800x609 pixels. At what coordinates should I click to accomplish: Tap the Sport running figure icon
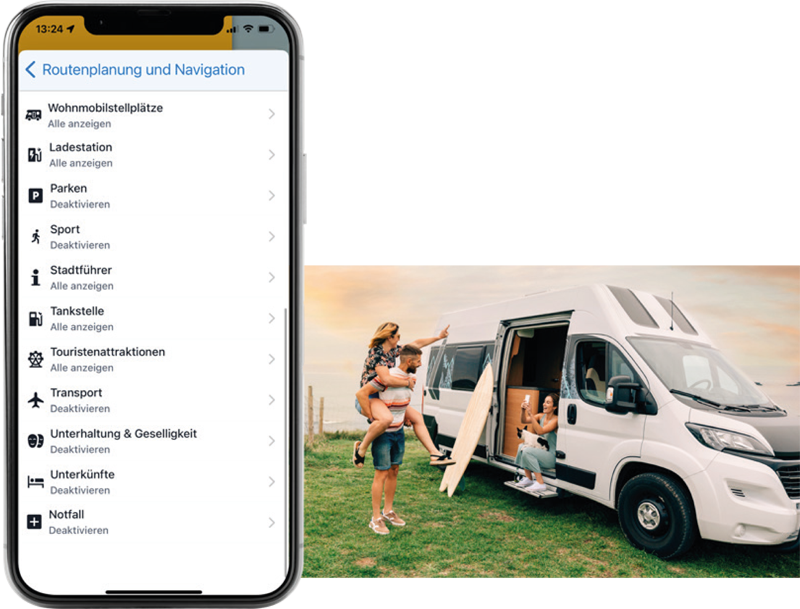click(36, 236)
